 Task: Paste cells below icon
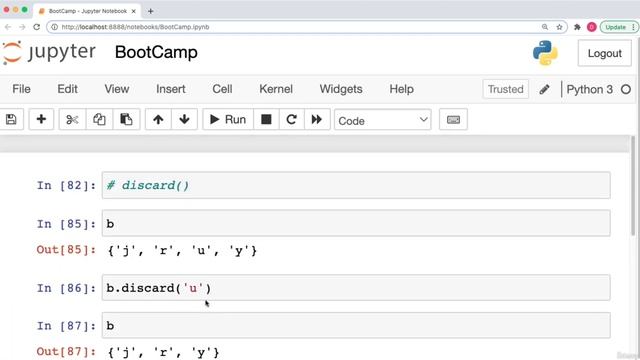(x=126, y=119)
